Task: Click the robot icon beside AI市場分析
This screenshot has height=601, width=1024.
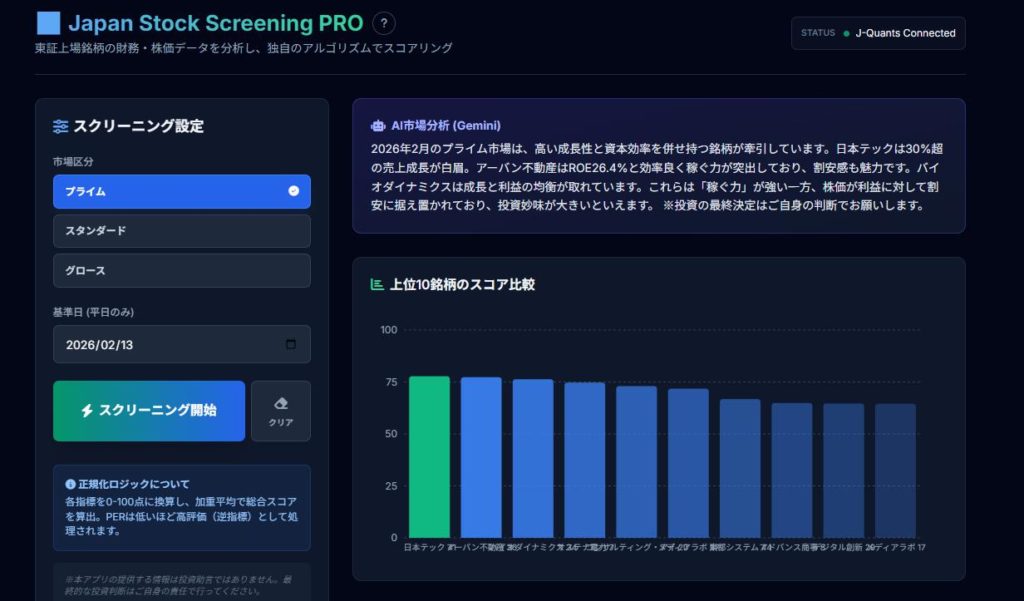Action: point(377,126)
